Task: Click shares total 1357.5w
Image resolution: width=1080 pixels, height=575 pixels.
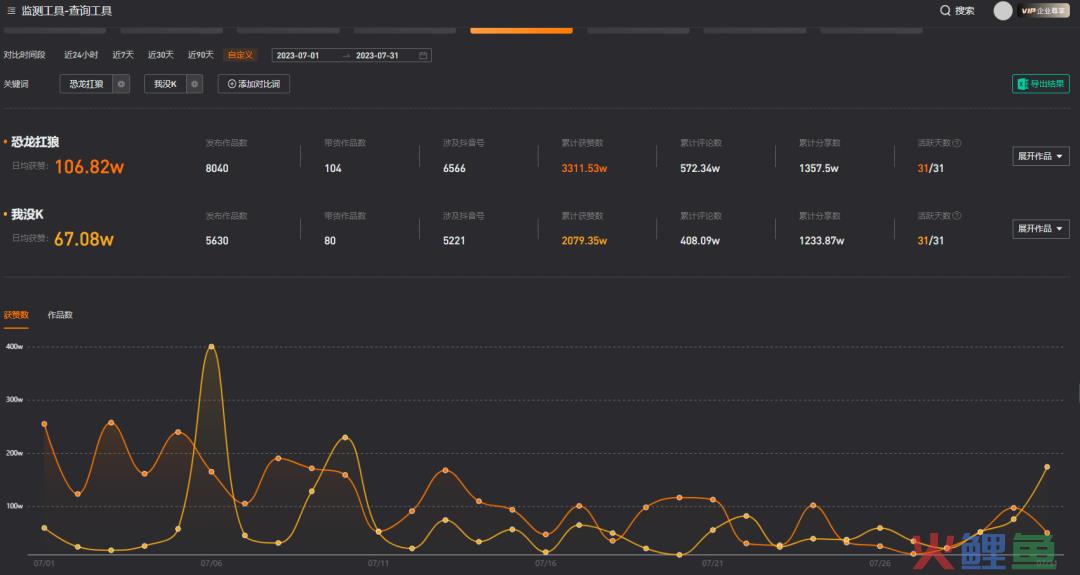Action: click(819, 168)
